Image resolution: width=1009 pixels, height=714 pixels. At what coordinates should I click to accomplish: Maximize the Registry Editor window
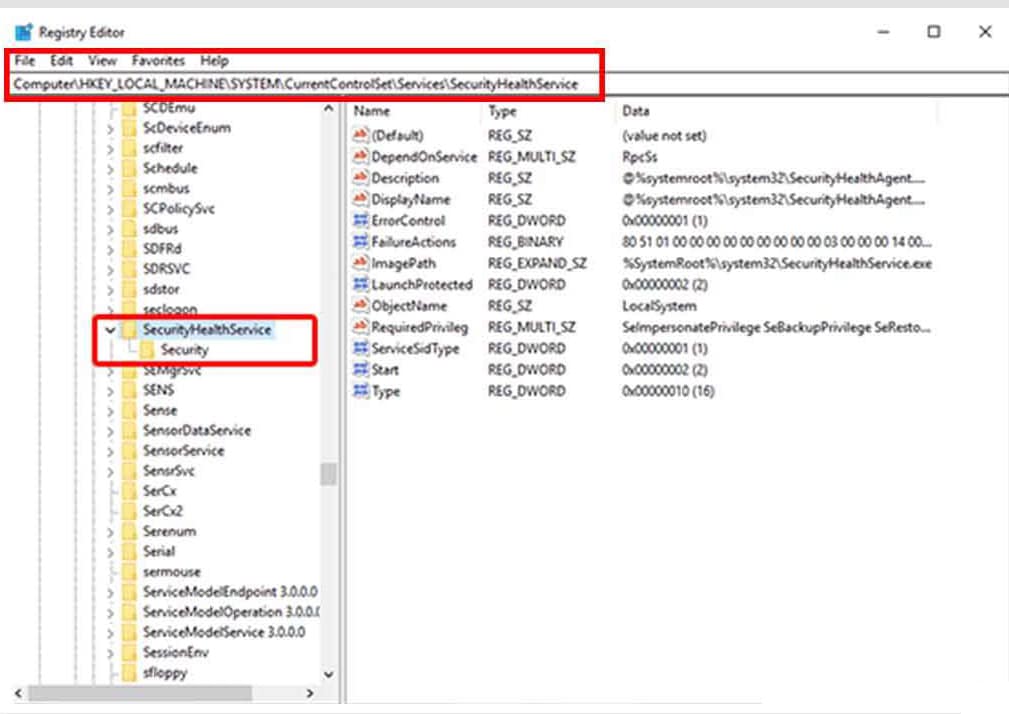click(x=934, y=32)
